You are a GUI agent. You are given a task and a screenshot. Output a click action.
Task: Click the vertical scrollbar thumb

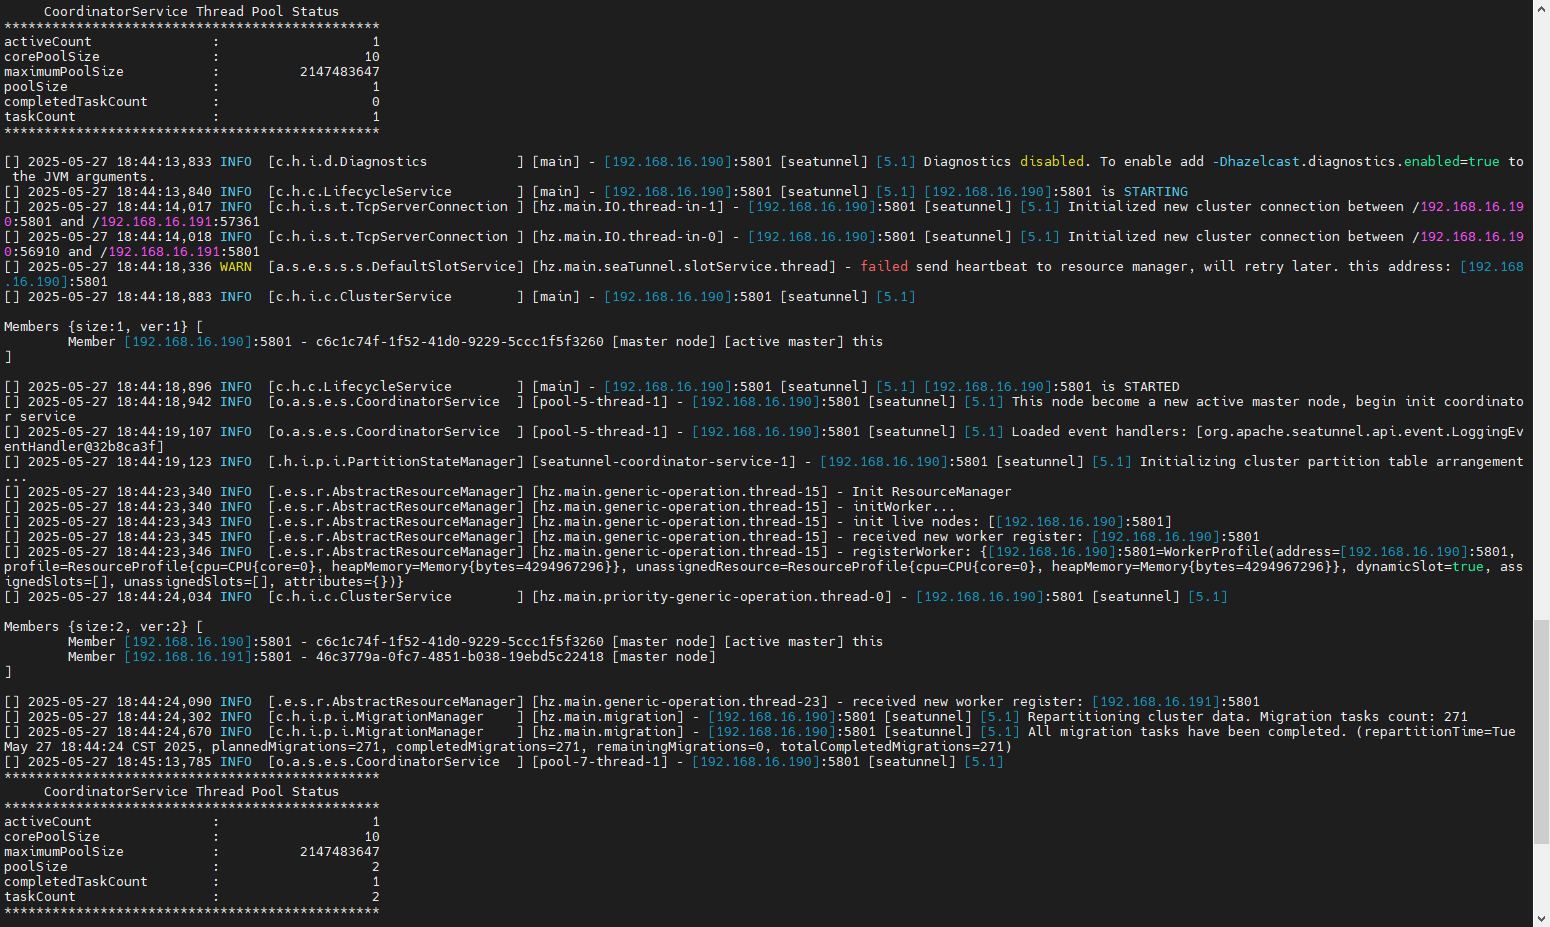pos(1541,730)
